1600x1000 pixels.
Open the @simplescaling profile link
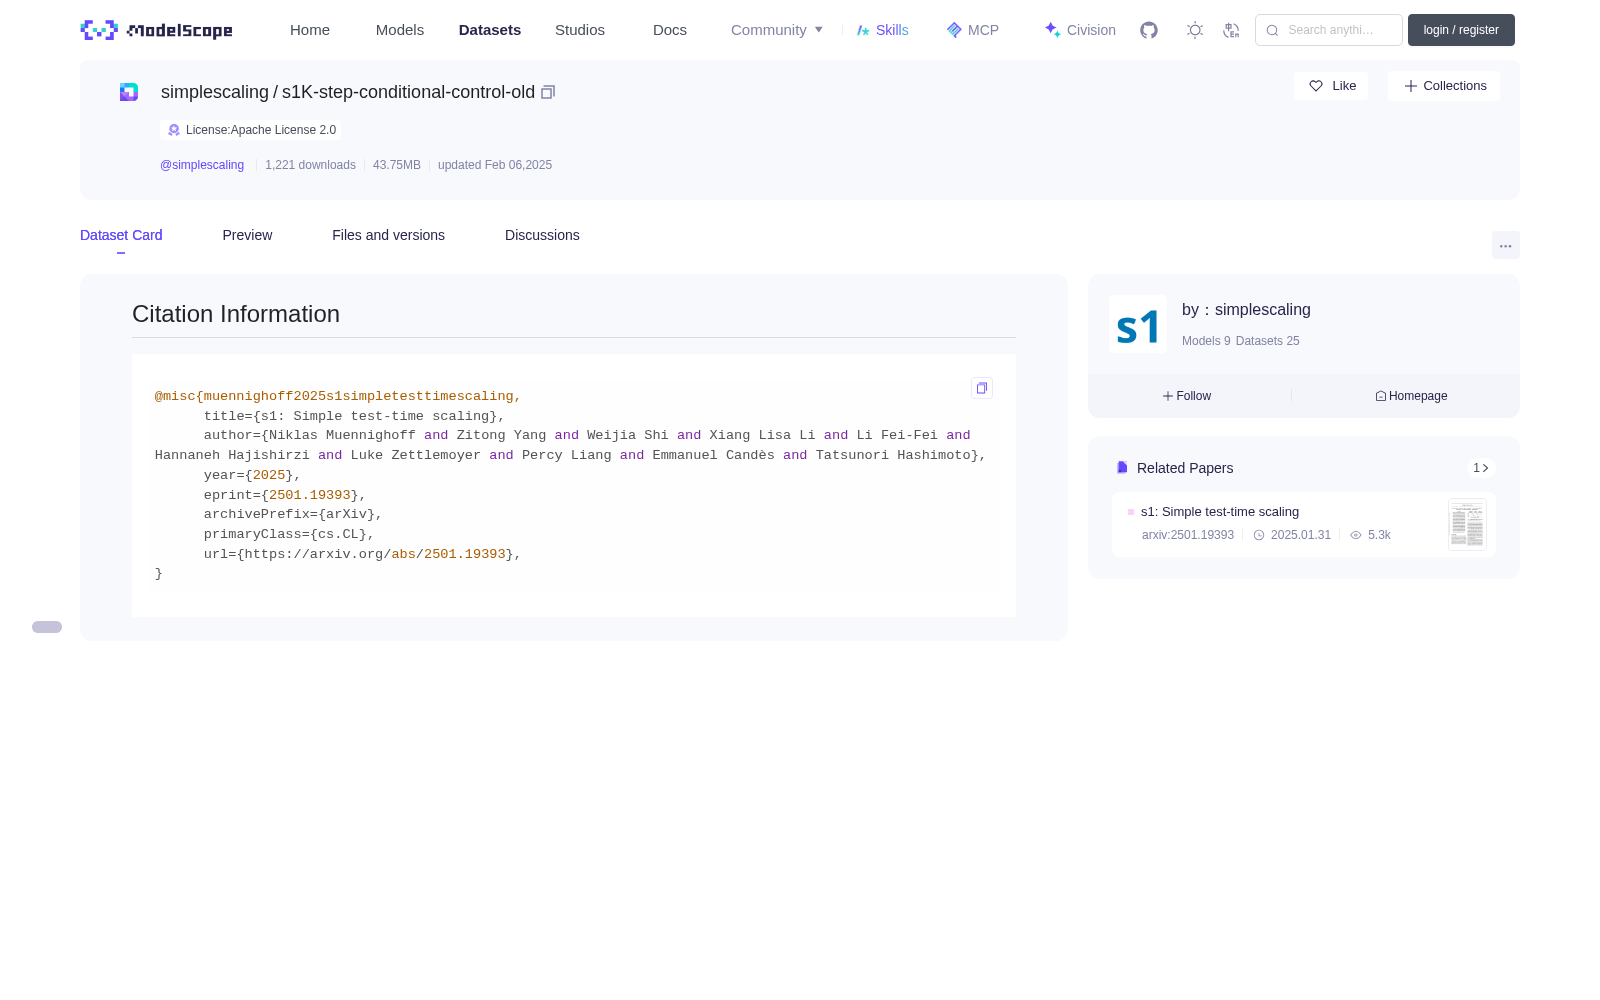(202, 165)
